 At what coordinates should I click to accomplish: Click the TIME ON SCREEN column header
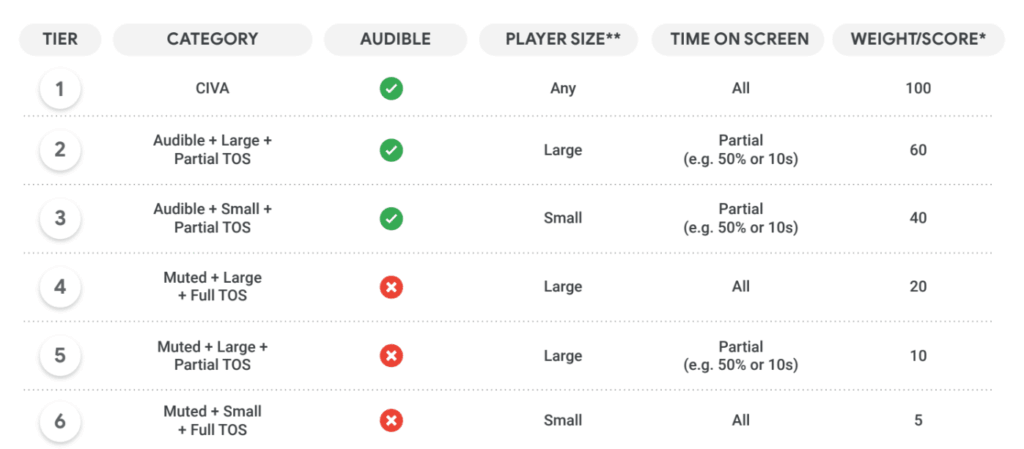(x=738, y=40)
